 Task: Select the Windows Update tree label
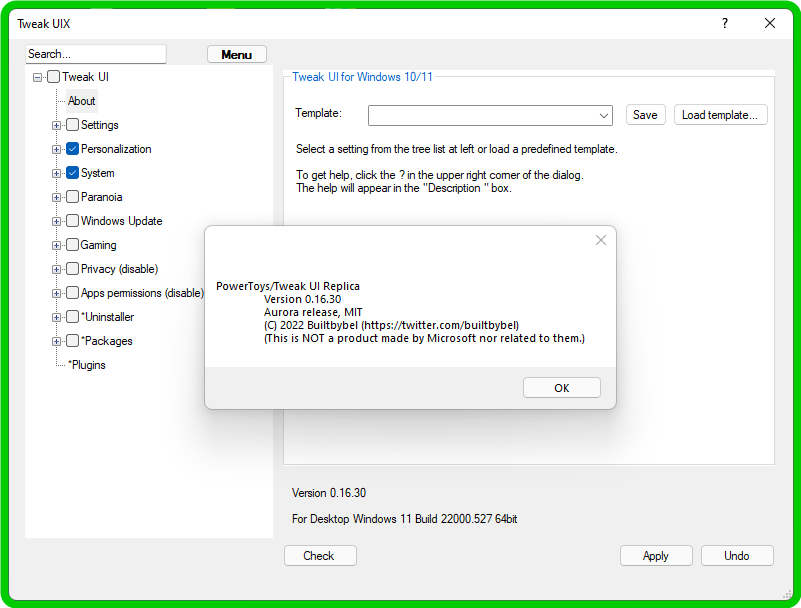coord(122,221)
